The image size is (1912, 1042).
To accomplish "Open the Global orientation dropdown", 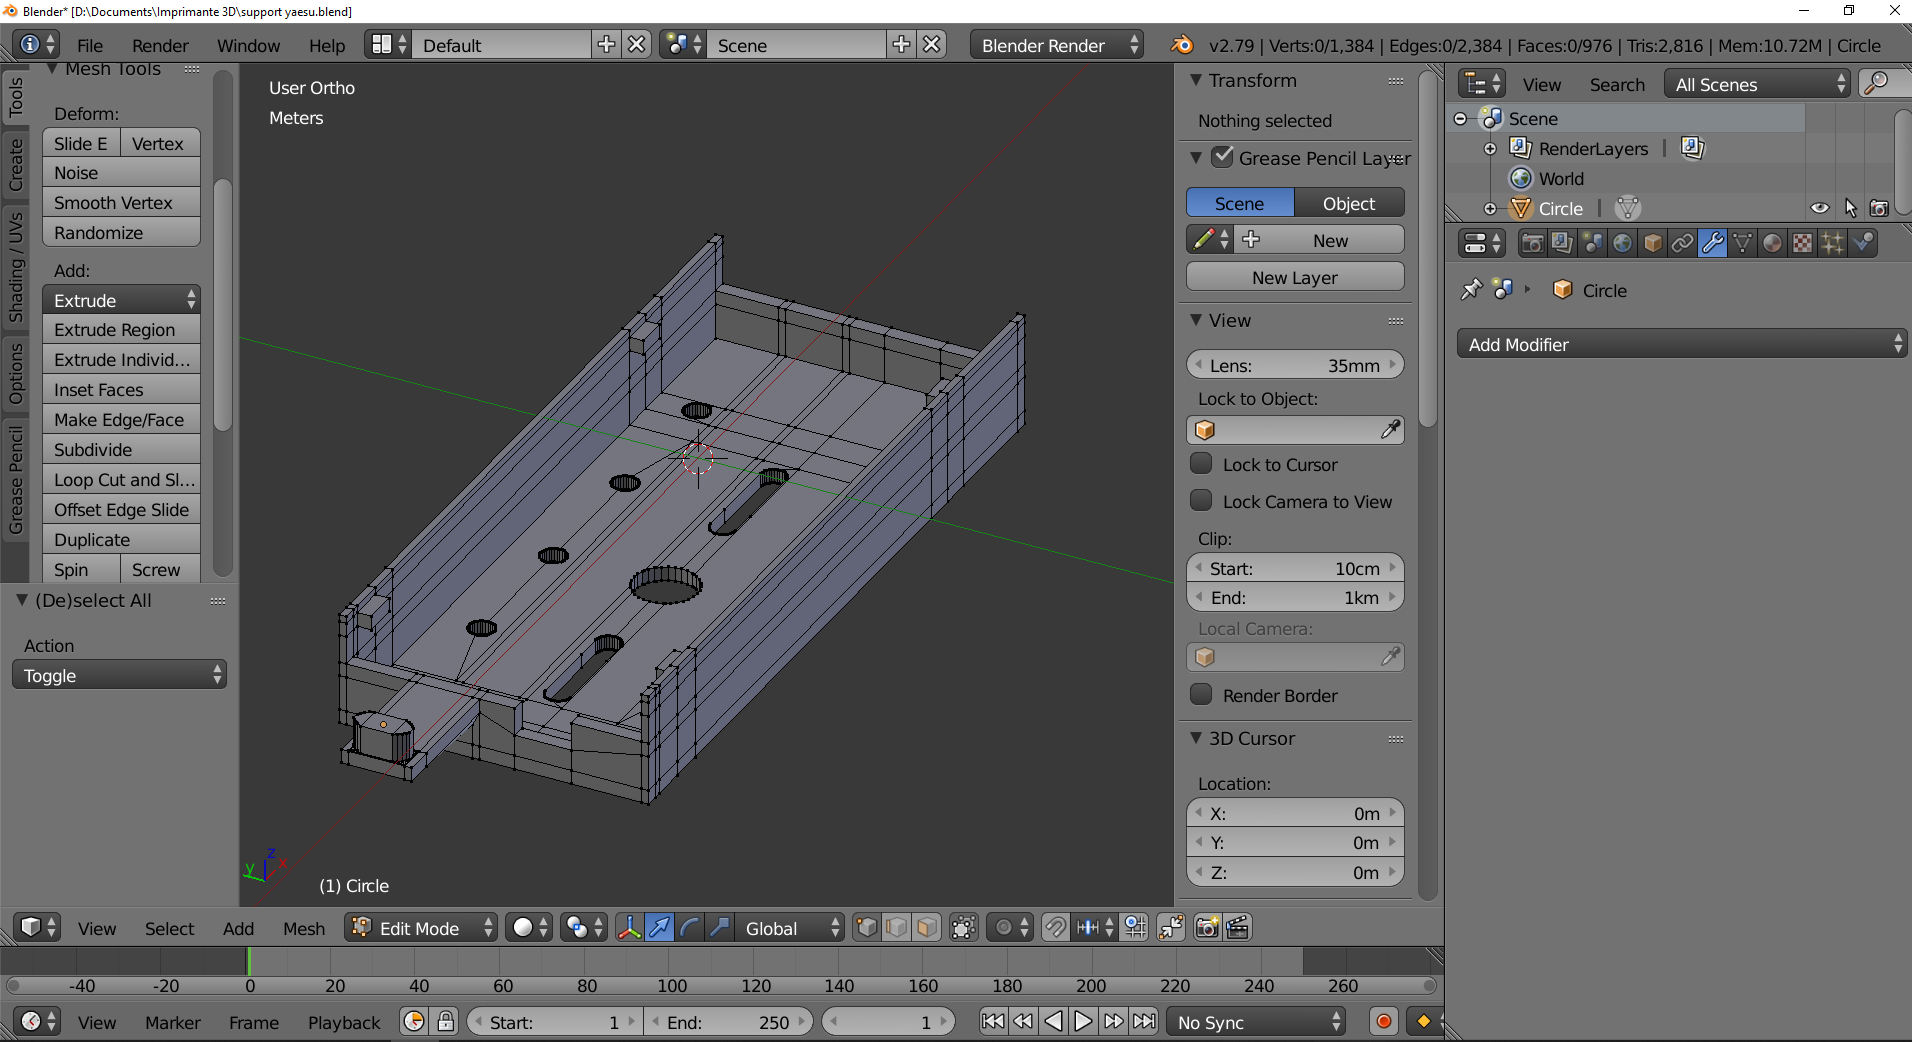I will pos(790,928).
